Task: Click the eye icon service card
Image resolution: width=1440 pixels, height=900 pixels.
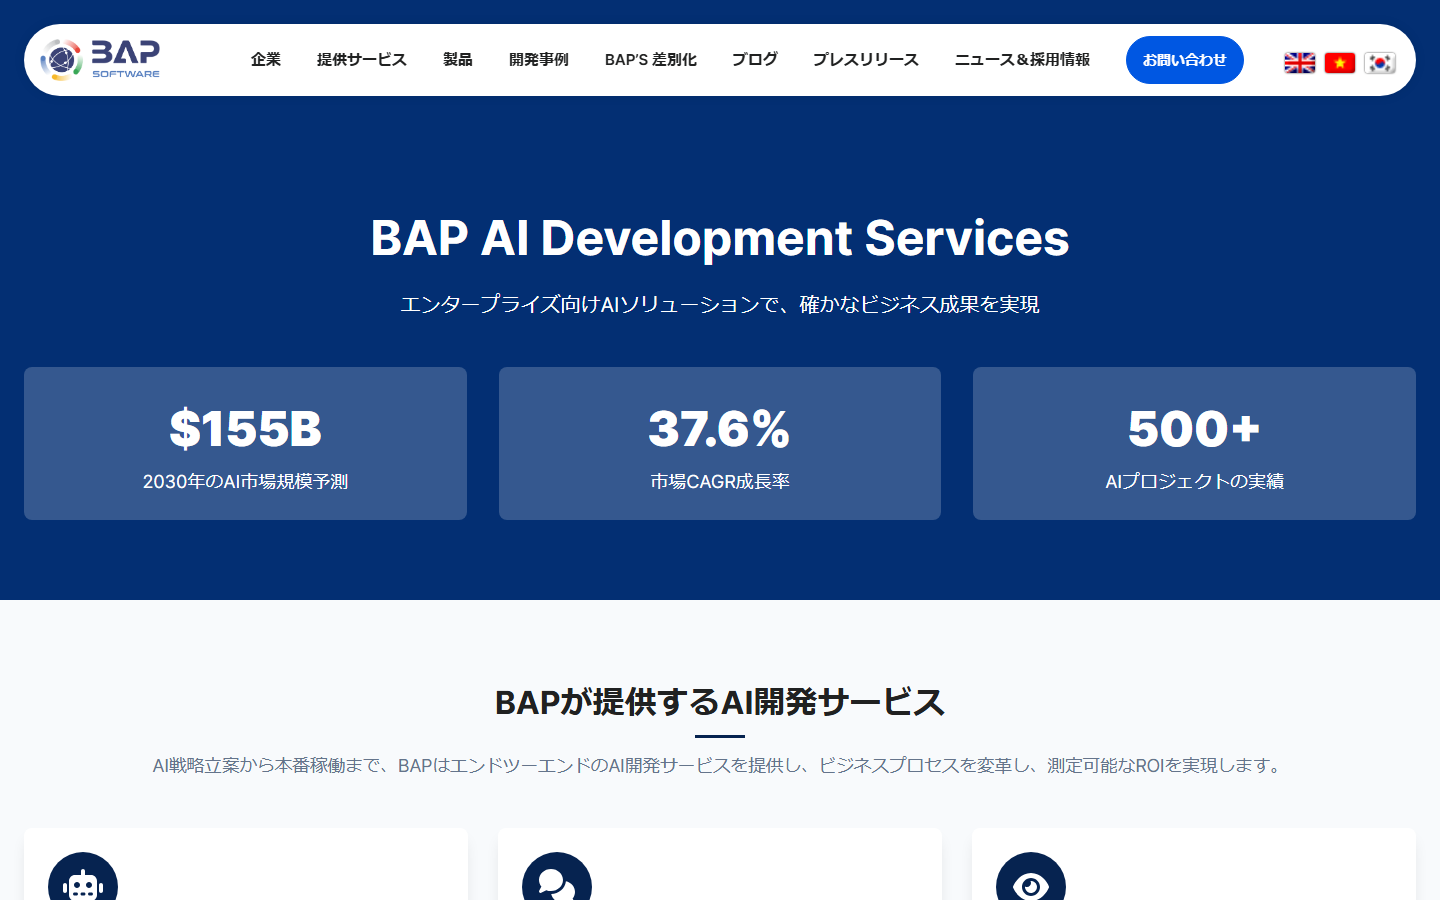Action: (1194, 865)
